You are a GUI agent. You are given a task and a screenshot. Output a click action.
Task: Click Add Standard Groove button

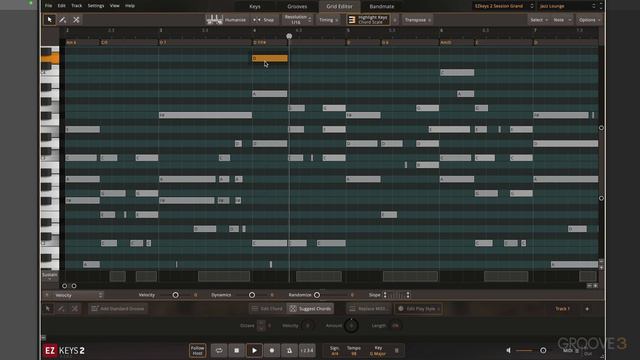(118, 309)
